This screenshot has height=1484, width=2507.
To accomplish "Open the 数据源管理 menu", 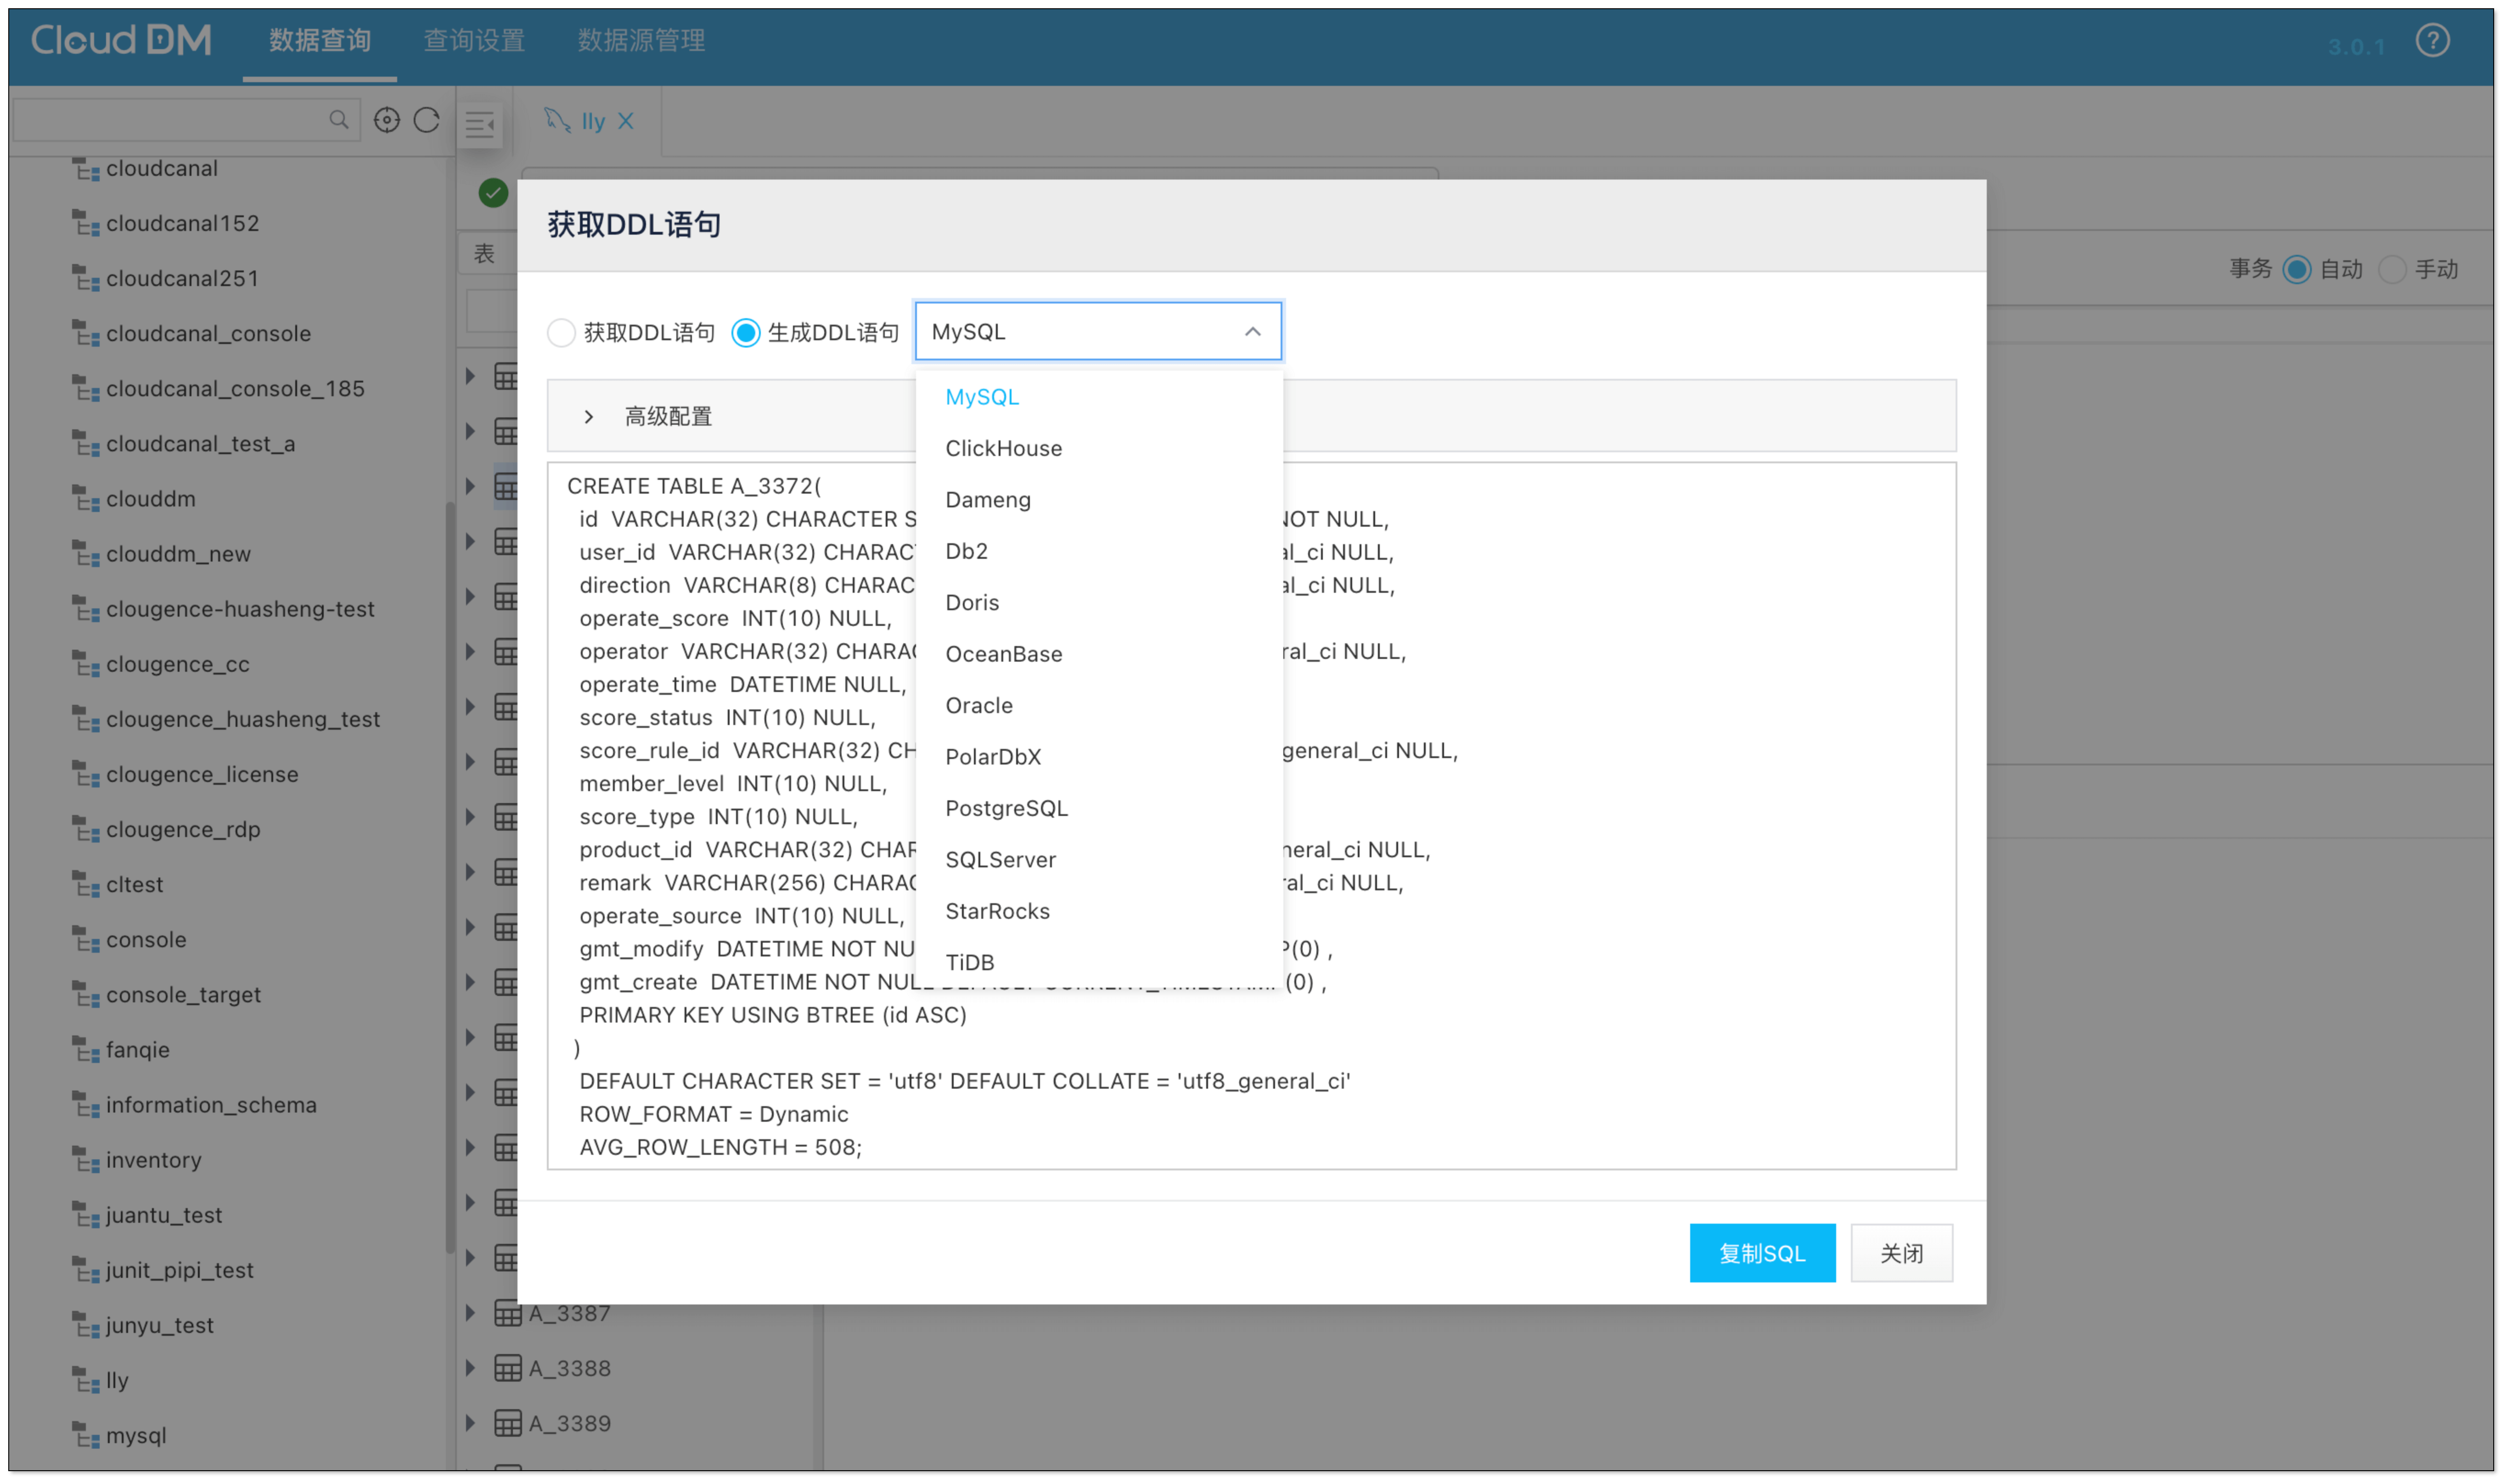I will click(x=641, y=41).
